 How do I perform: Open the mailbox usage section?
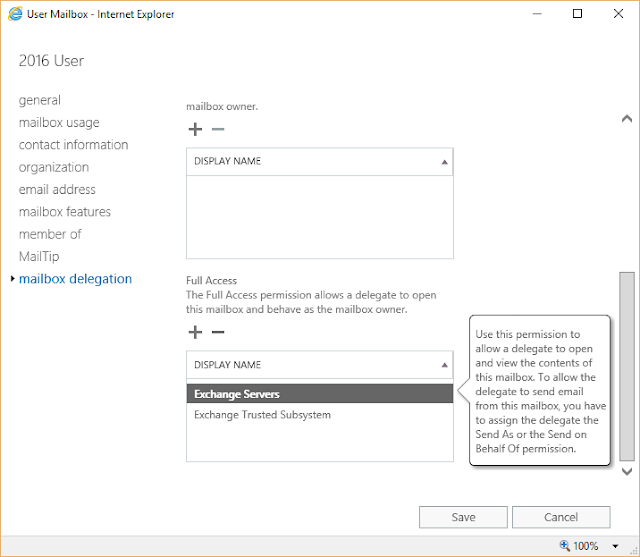point(59,122)
